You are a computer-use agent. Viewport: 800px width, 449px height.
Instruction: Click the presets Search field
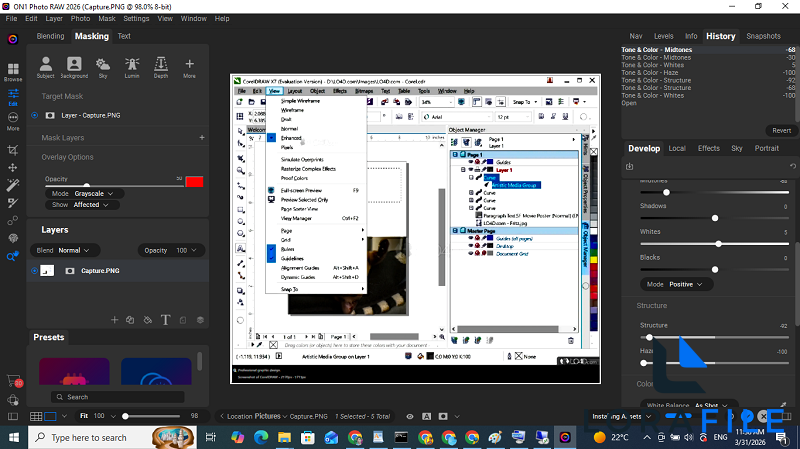(x=118, y=397)
